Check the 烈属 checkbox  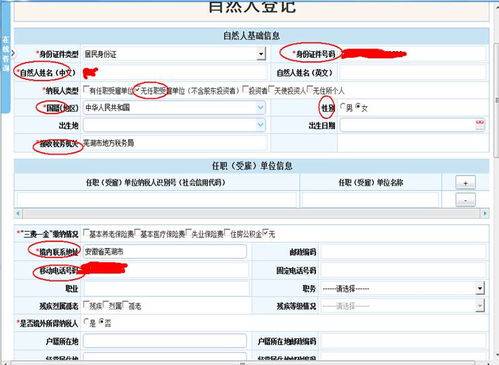tap(106, 305)
